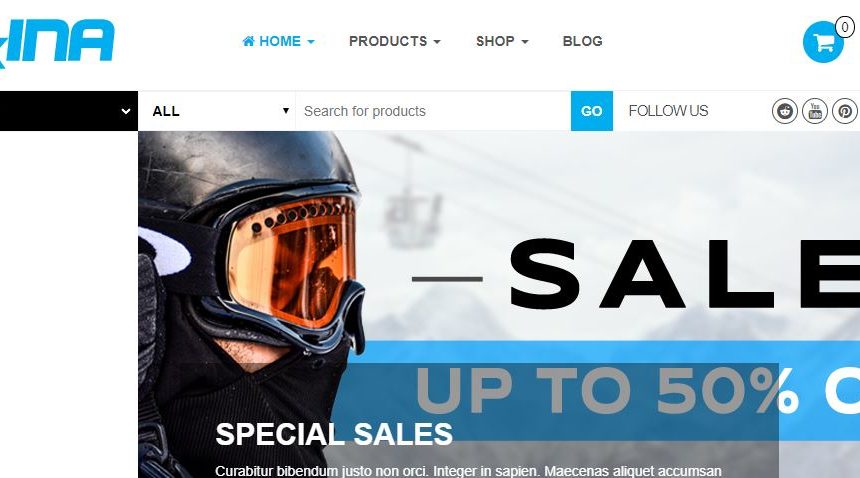
Task: Click the SPECIAL SALES heading
Action: (x=334, y=434)
